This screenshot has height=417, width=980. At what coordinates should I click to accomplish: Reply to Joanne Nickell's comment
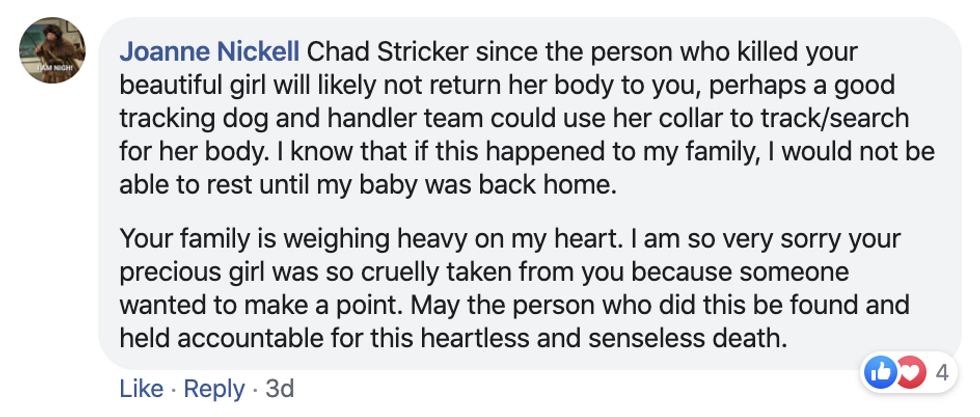214,389
